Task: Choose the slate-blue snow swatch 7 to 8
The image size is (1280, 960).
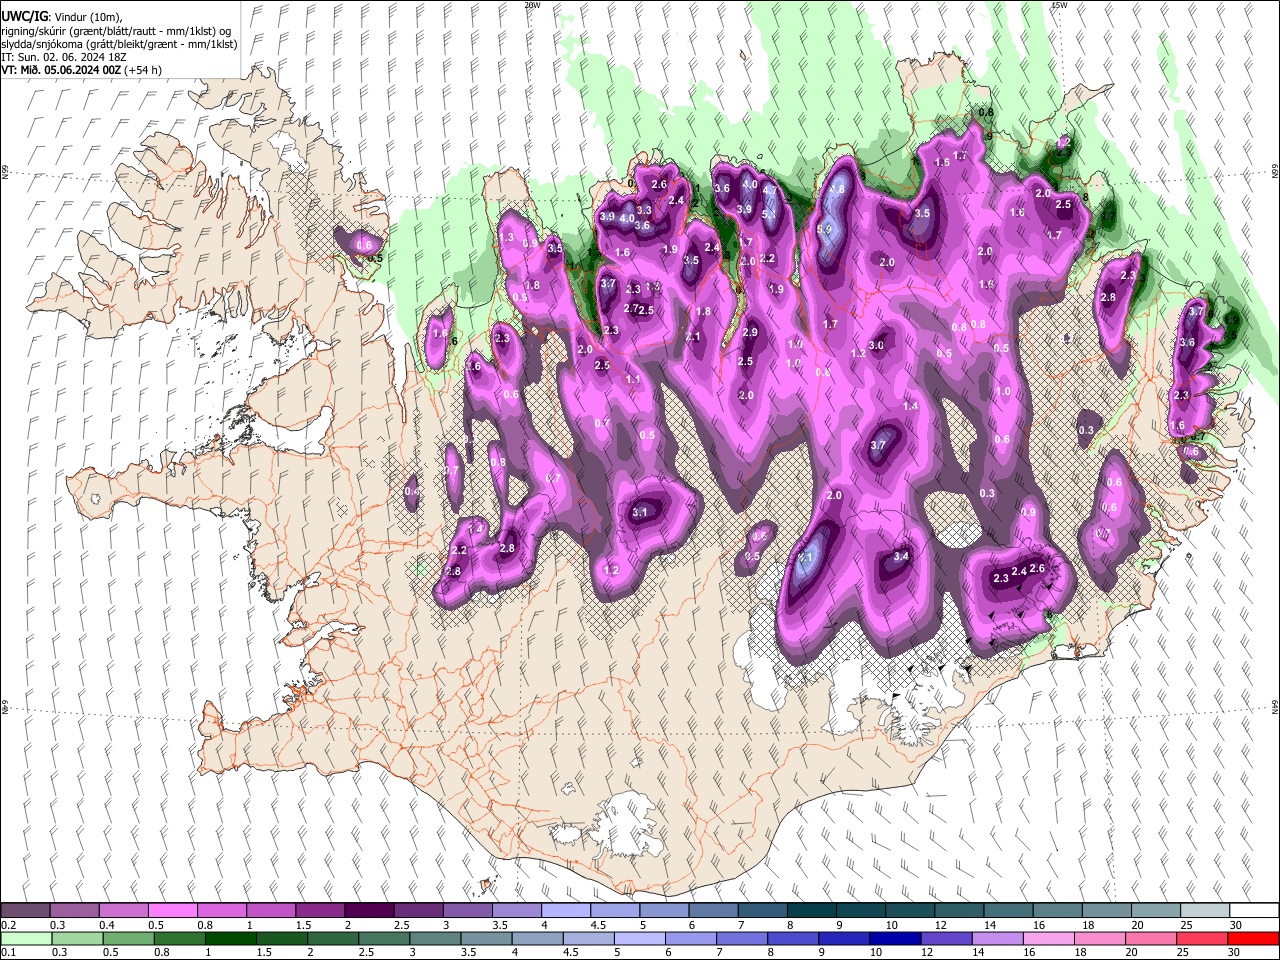Action: (761, 911)
